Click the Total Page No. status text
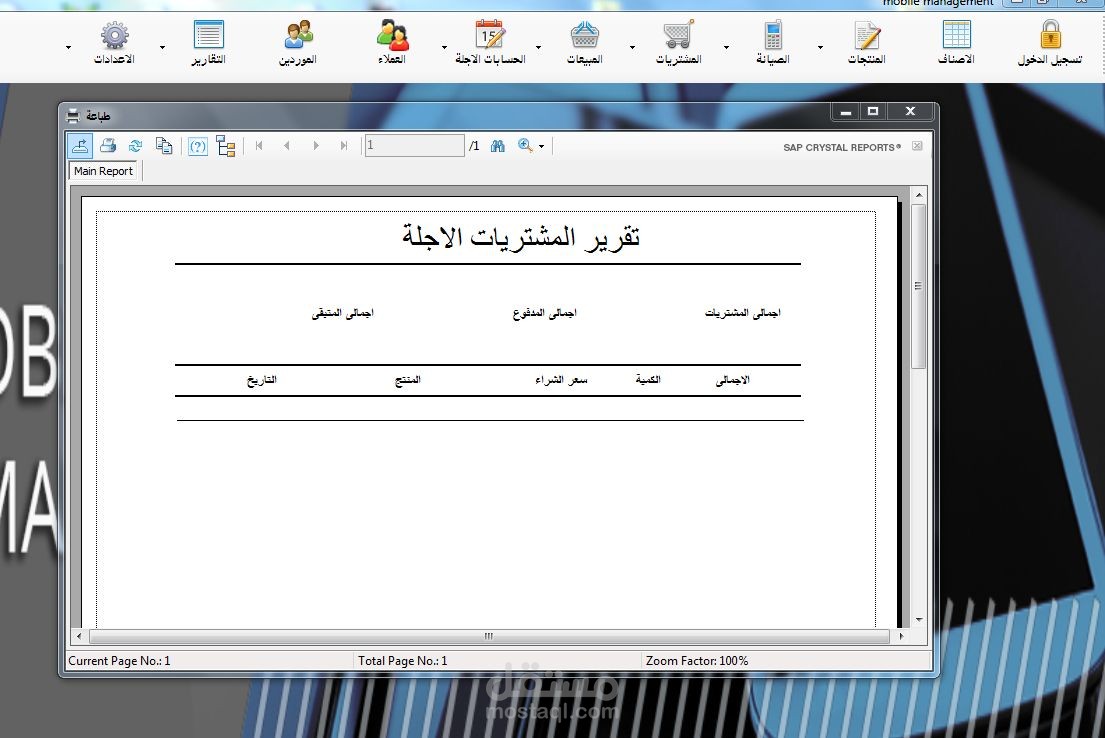Screen dimensions: 1105x738 pos(402,660)
